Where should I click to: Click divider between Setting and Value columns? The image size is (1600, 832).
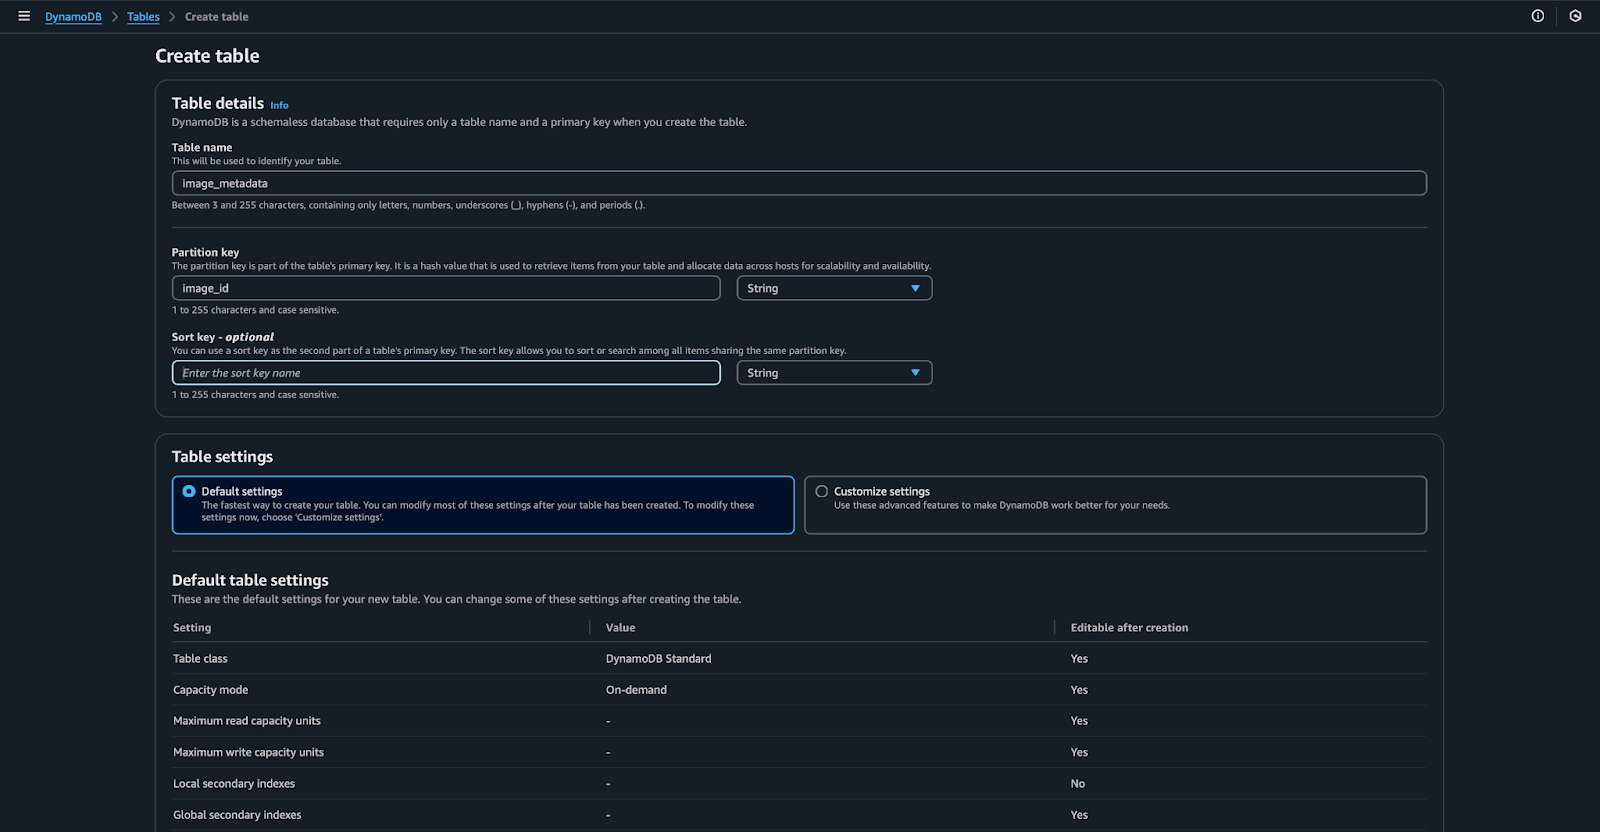(x=590, y=628)
